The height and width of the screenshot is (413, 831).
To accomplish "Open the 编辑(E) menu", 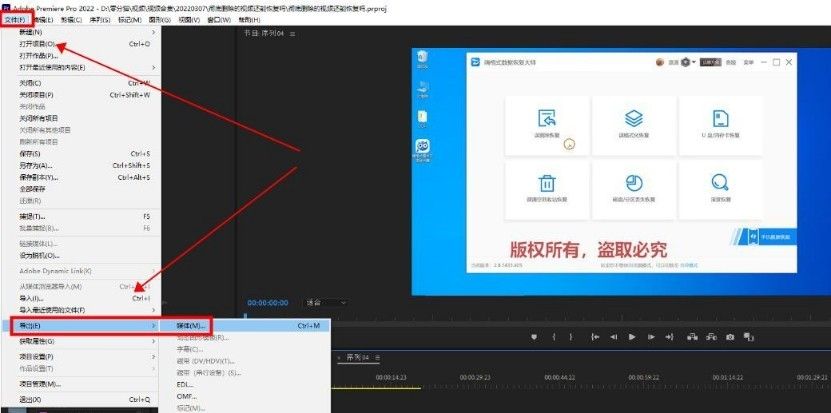I will pos(43,20).
